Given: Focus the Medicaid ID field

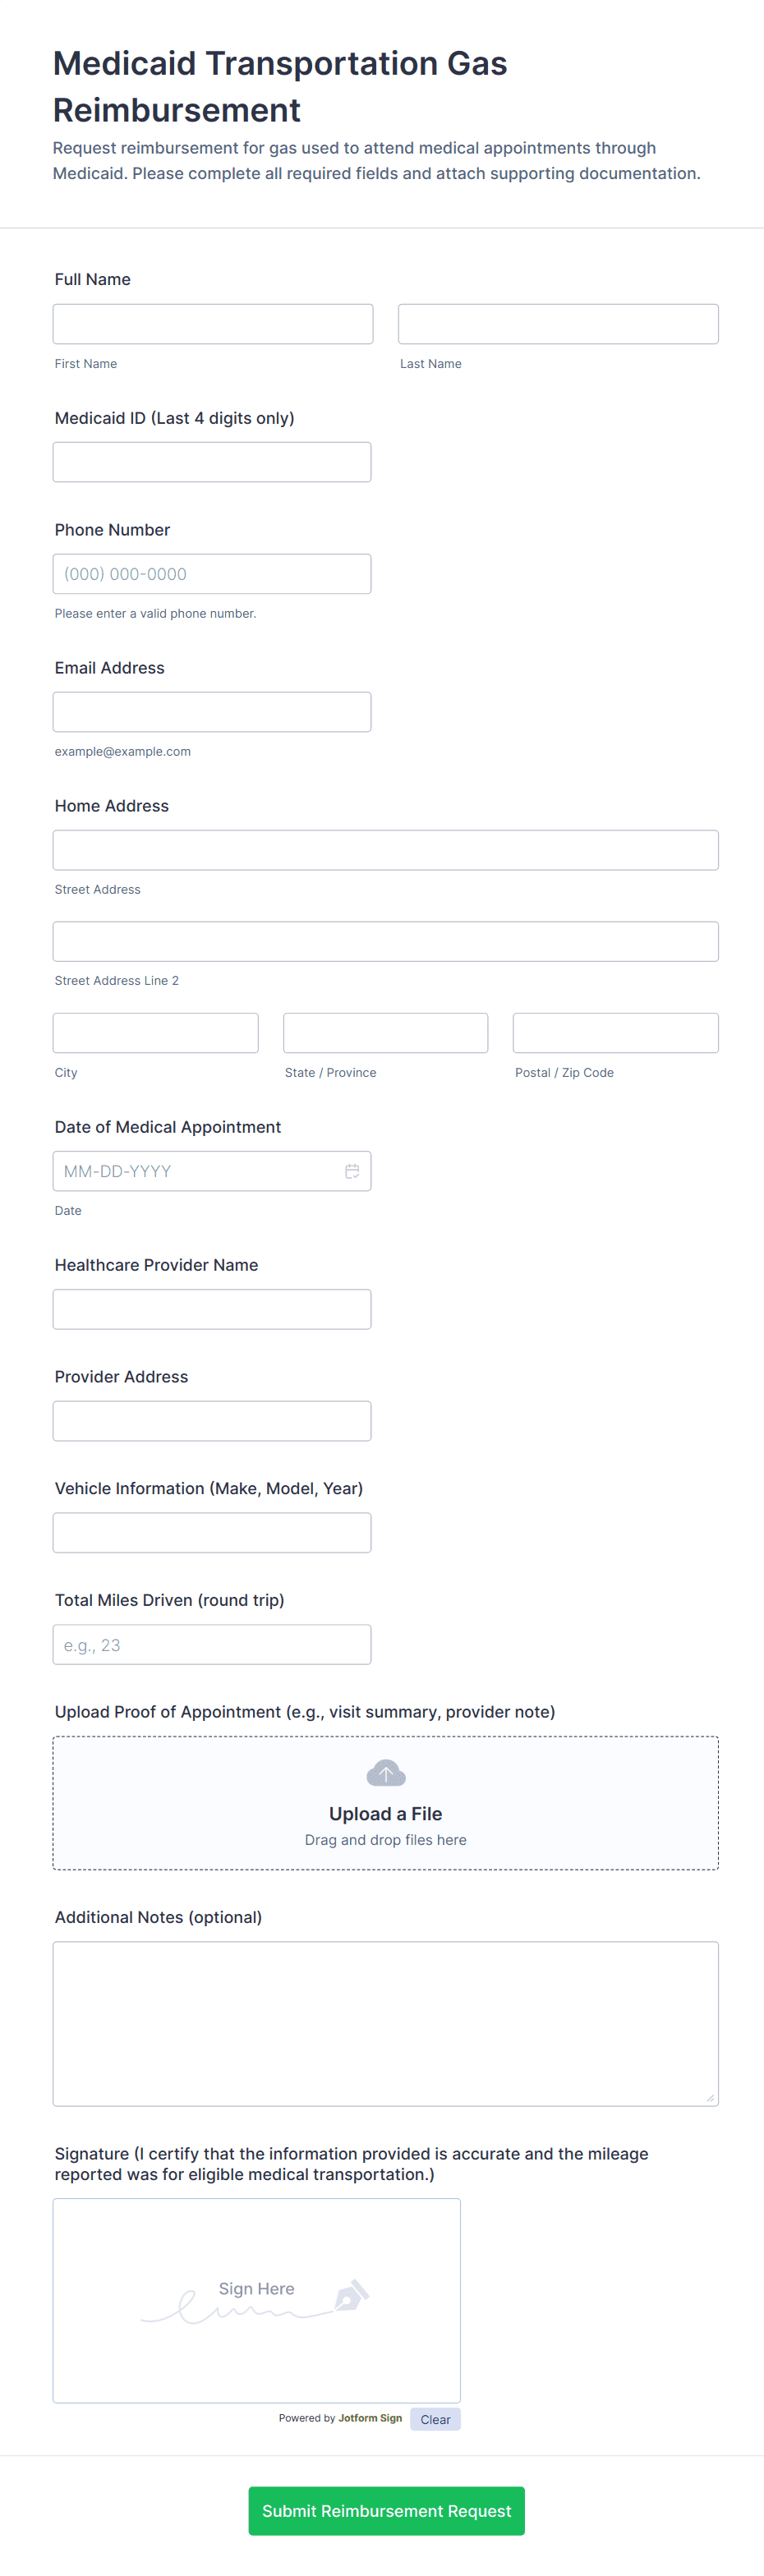Looking at the screenshot, I should pyautogui.click(x=212, y=462).
